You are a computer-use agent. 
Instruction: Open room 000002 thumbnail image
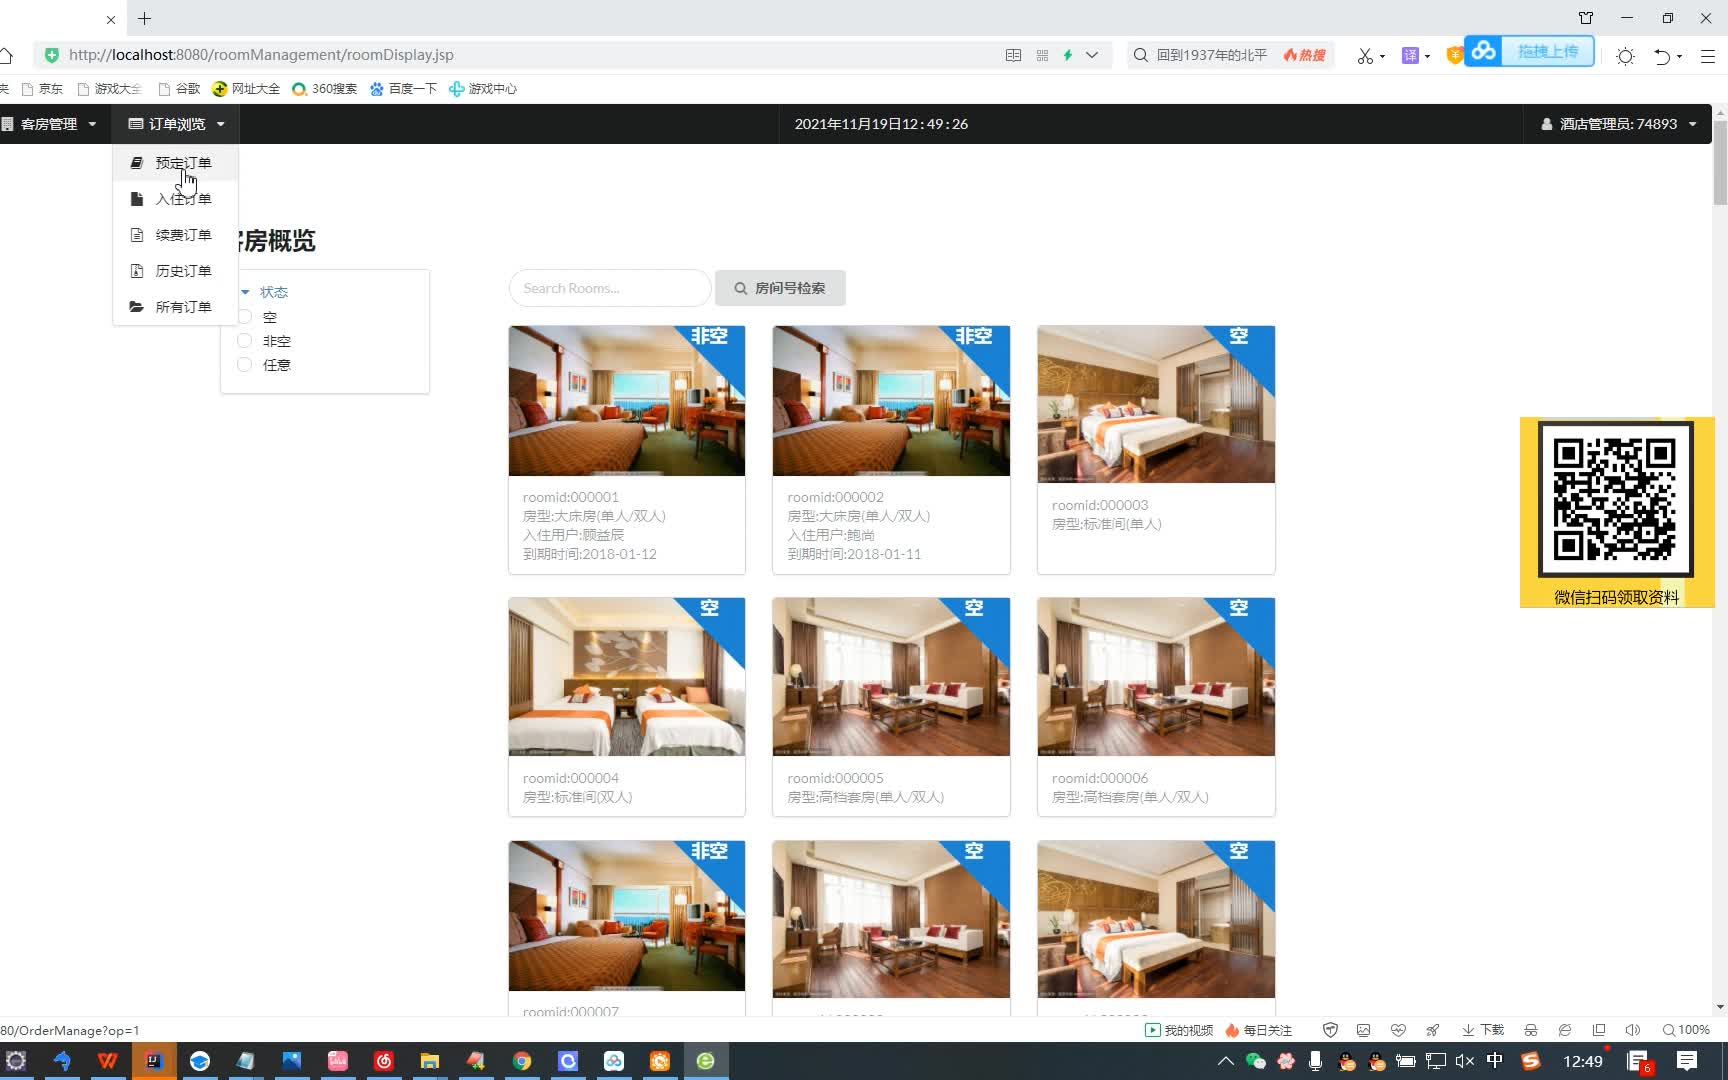pos(891,401)
